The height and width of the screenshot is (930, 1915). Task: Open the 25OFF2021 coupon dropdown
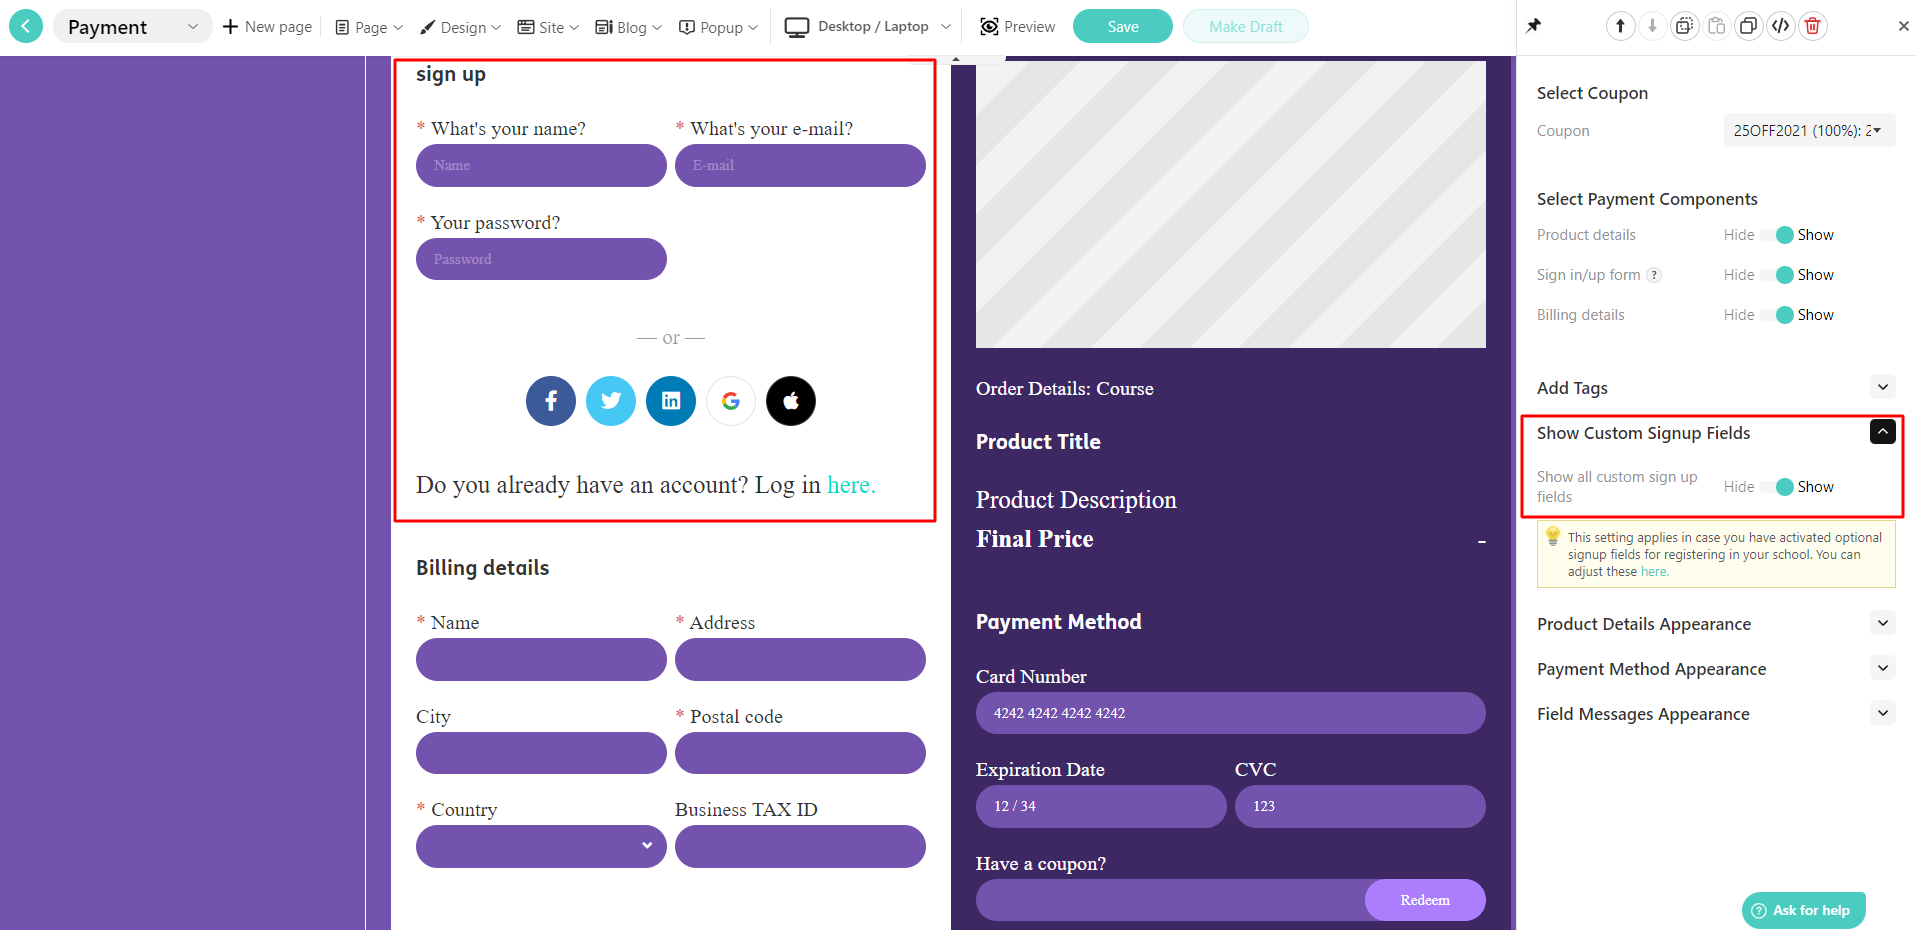(x=1808, y=130)
